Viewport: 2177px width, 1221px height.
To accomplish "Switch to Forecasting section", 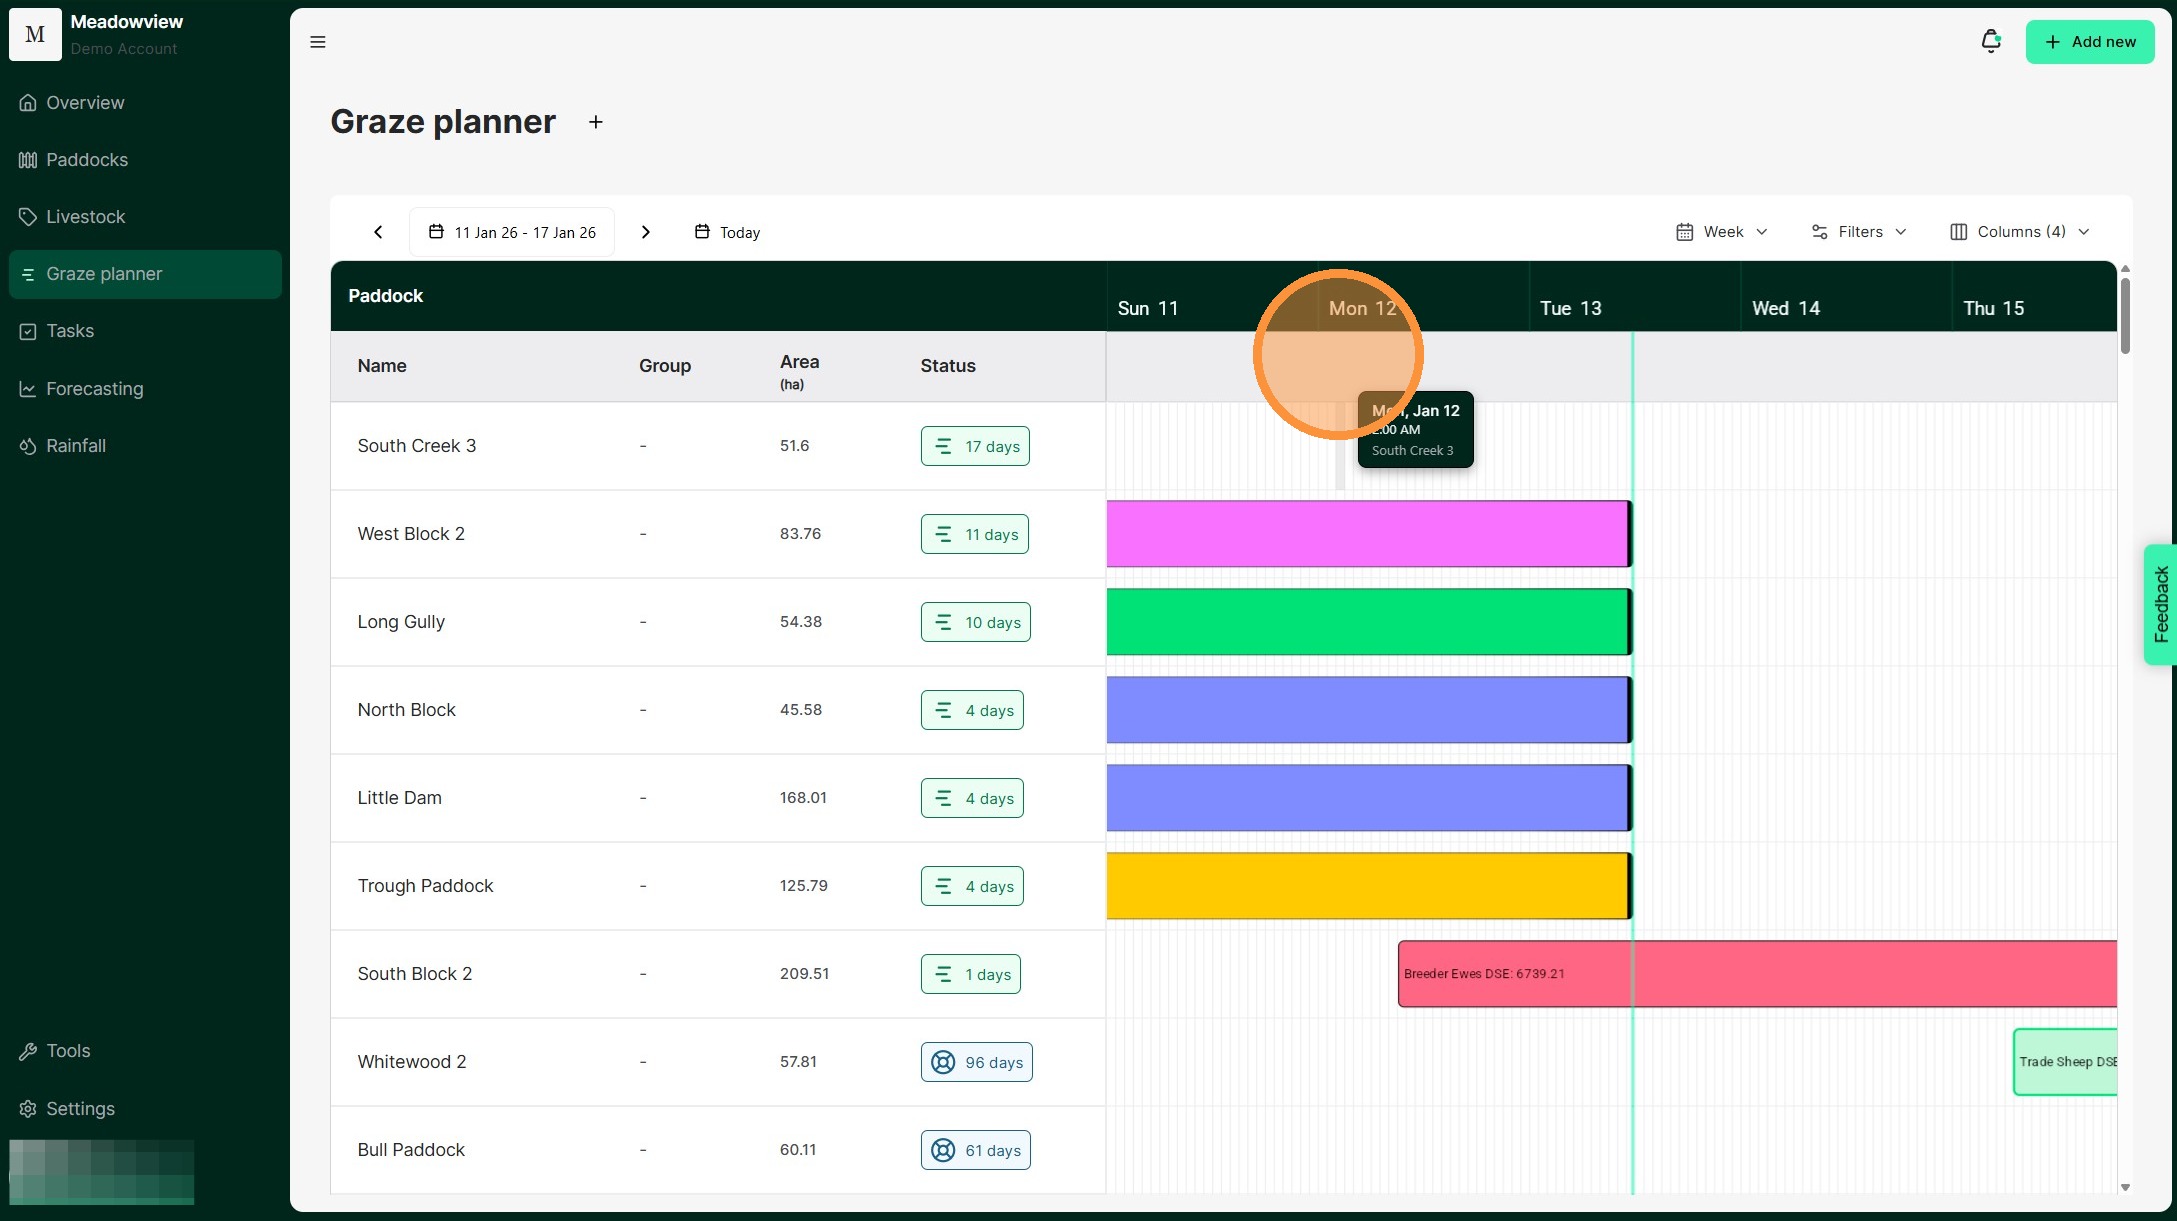I will pyautogui.click(x=94, y=389).
